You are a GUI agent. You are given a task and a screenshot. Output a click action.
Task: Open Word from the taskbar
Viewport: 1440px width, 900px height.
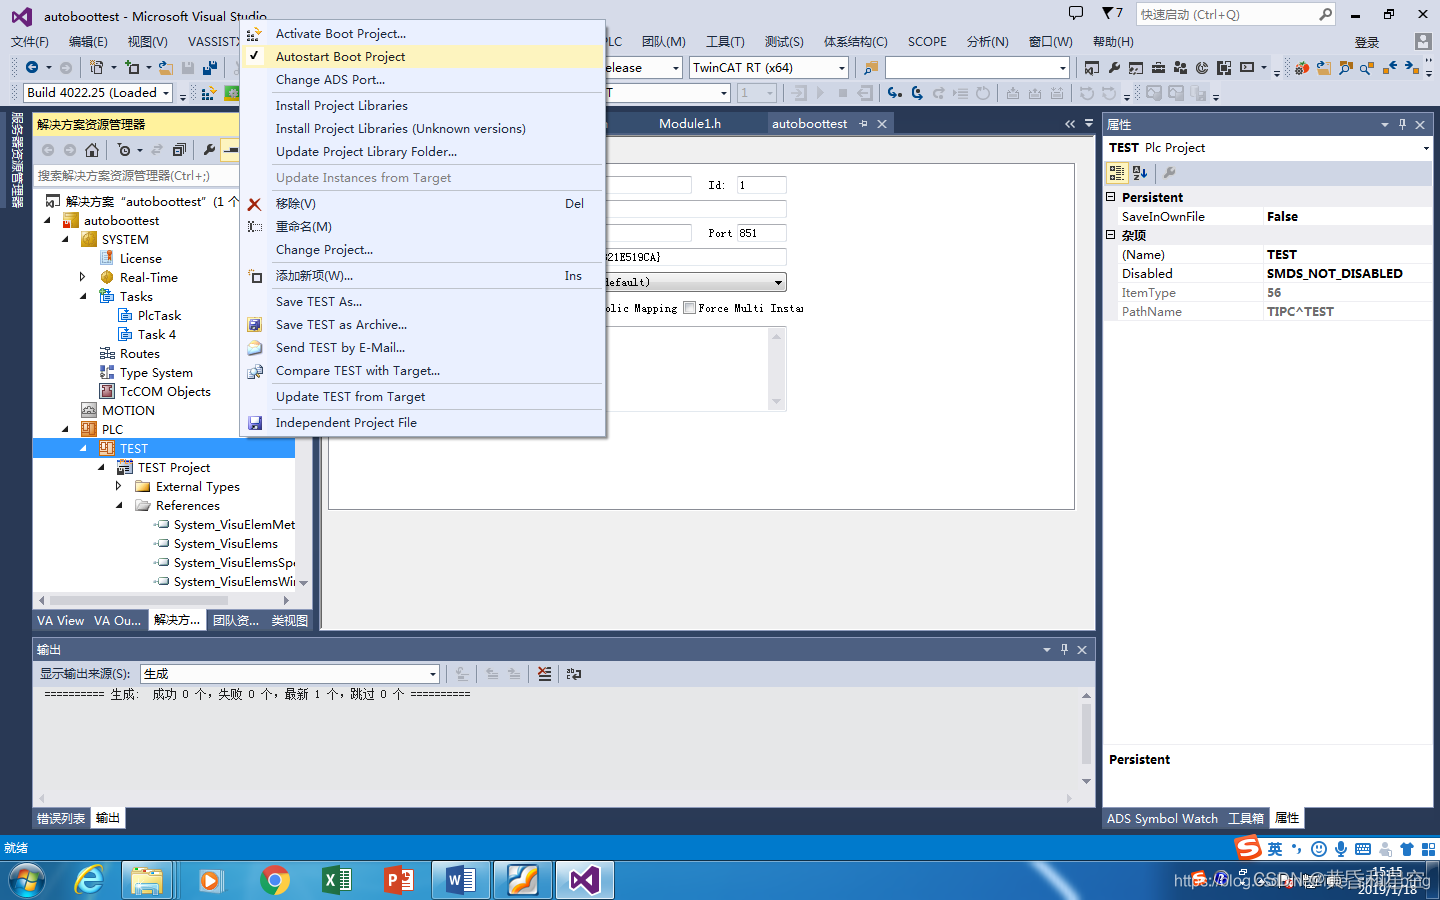click(460, 880)
